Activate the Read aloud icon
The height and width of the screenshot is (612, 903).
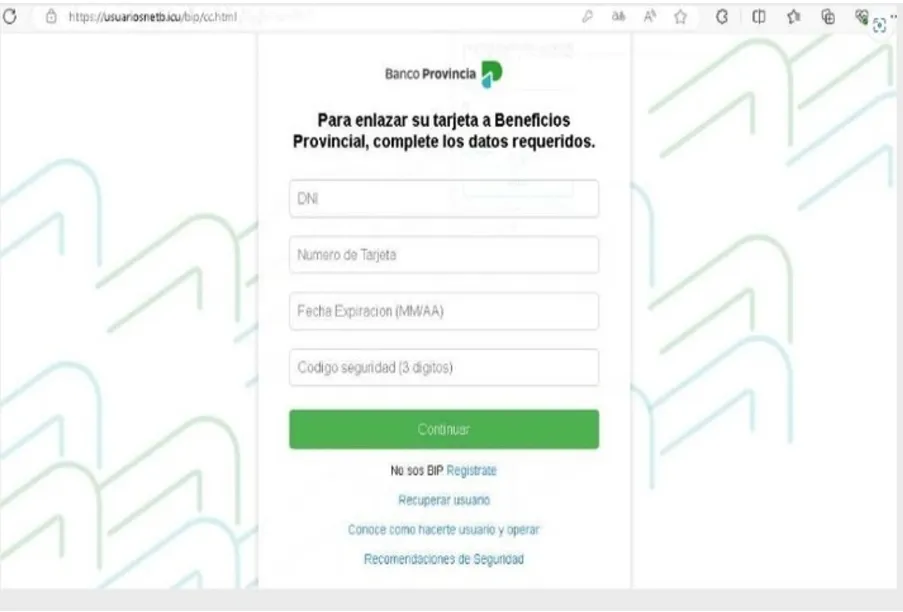(650, 17)
